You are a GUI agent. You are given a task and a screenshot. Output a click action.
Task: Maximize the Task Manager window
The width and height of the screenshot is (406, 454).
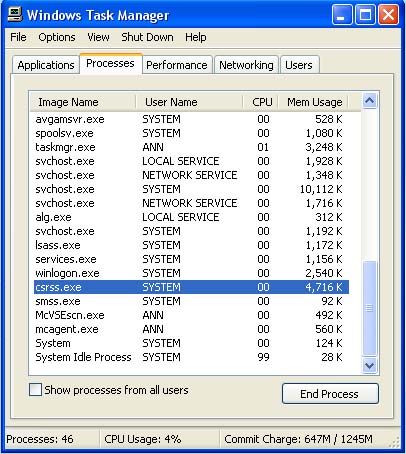365,15
